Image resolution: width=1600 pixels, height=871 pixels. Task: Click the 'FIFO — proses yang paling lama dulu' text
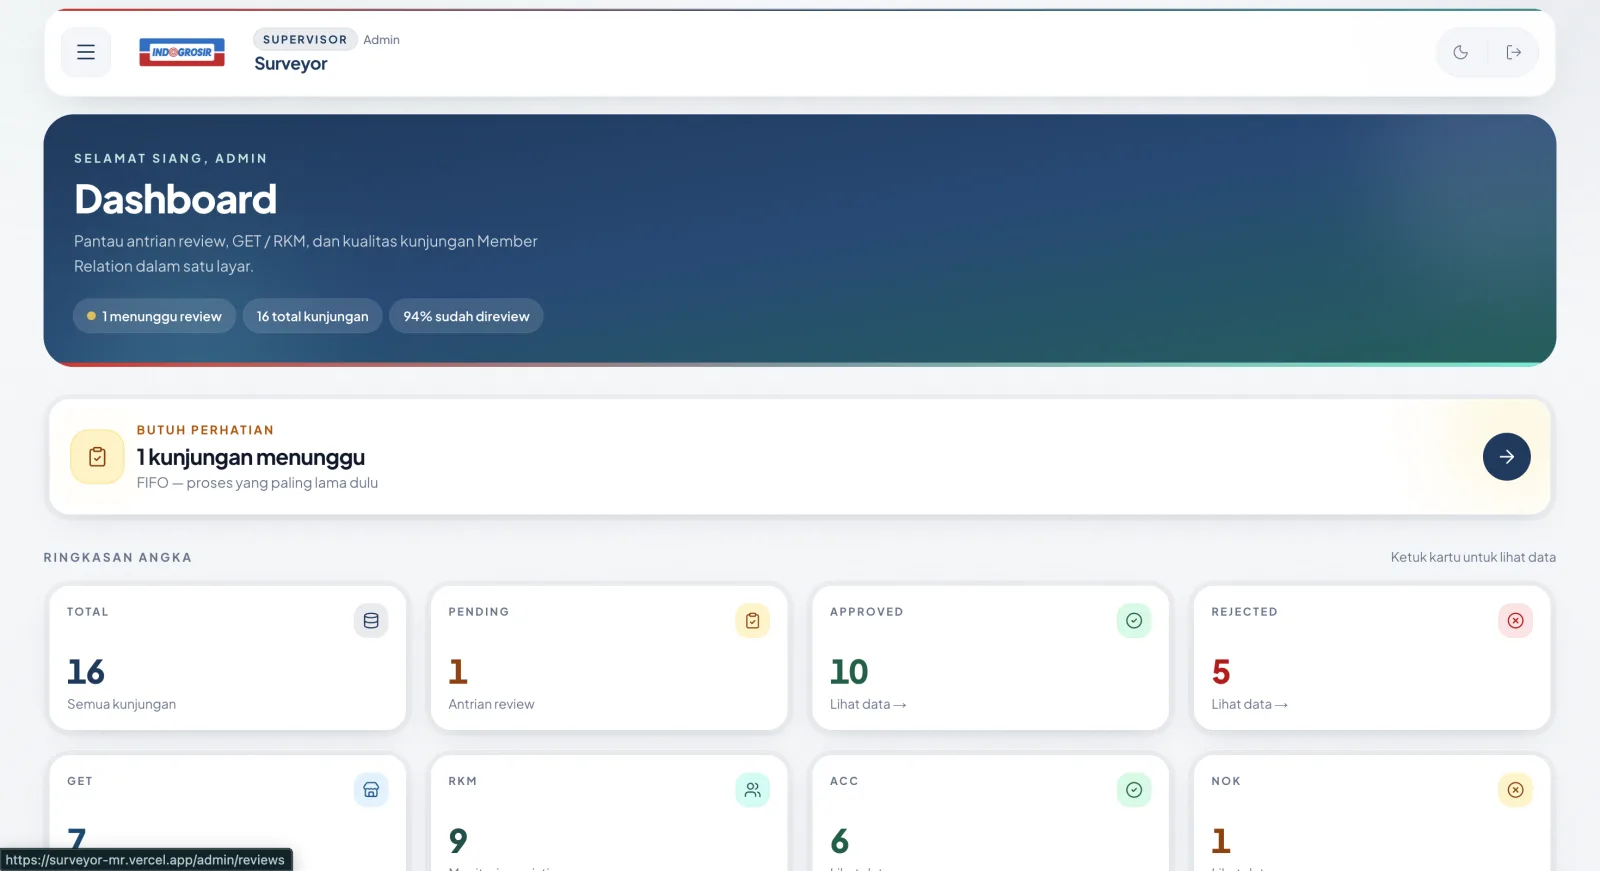click(x=257, y=483)
